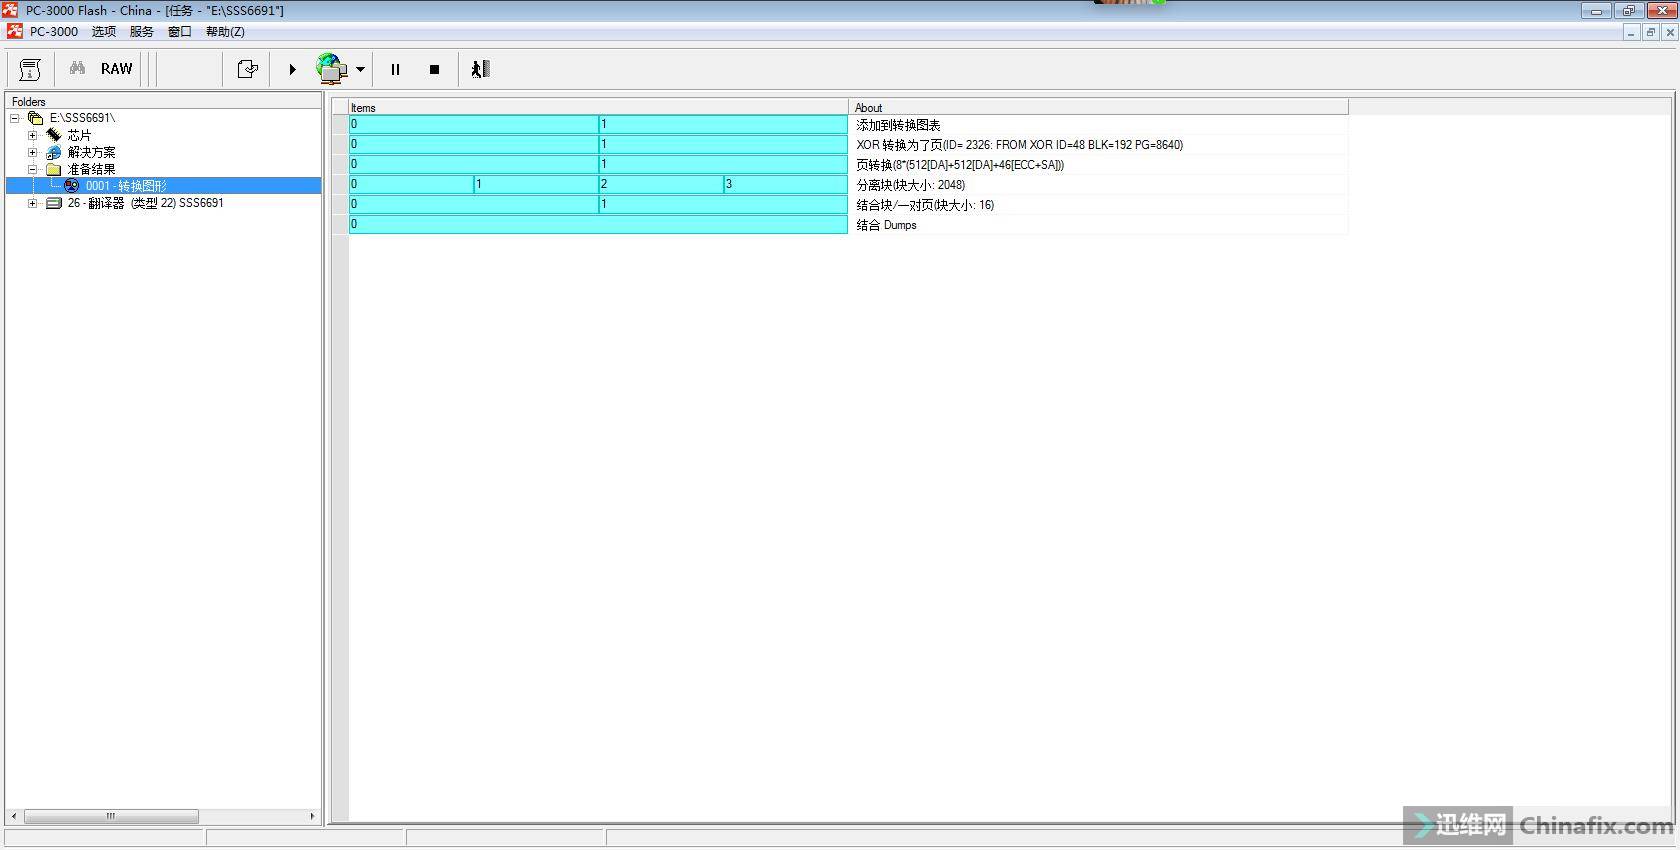Click item cell 2 in 分离块 row

tap(661, 184)
